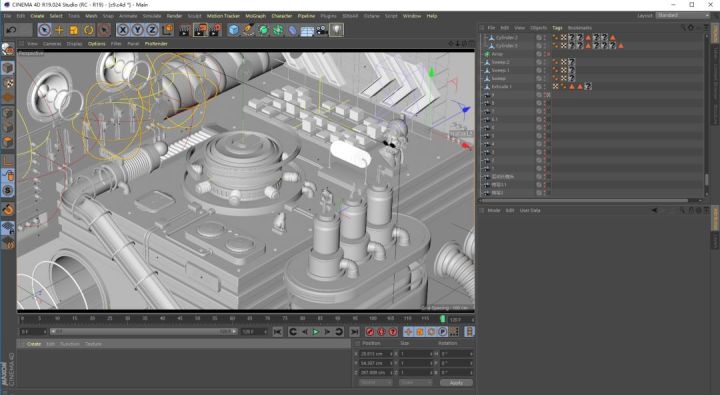Screen dimensions: 720x395
Task: Open the Floor/environment grid icon
Action: (307, 30)
